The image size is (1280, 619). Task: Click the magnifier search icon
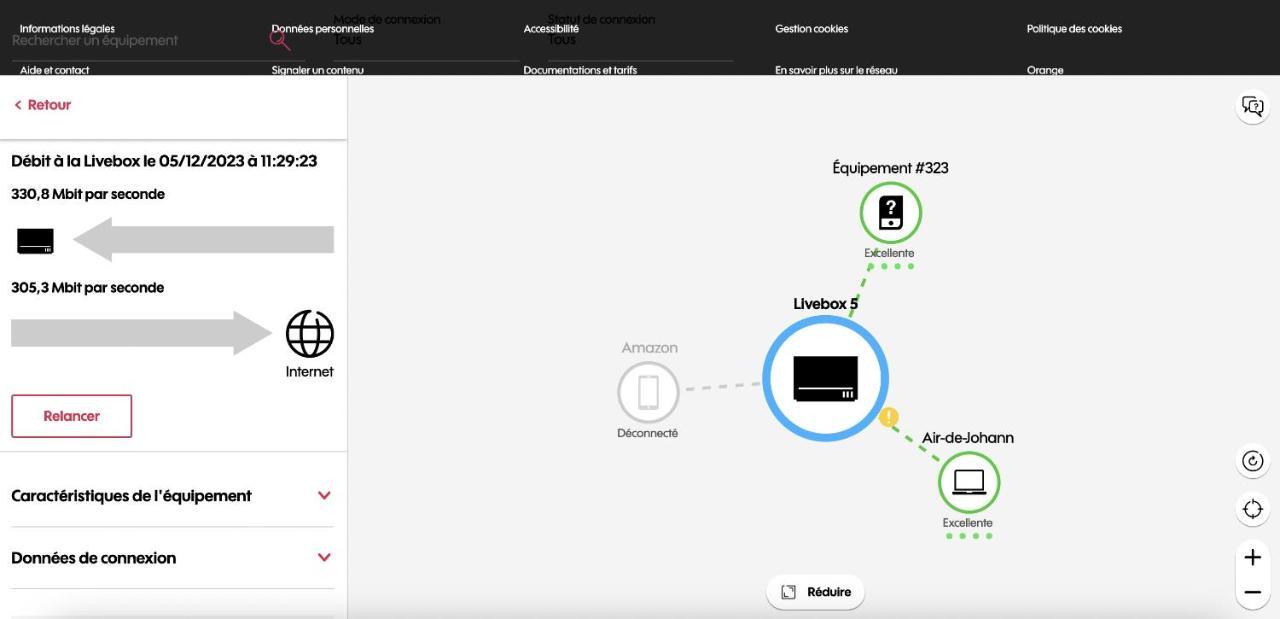[x=280, y=39]
